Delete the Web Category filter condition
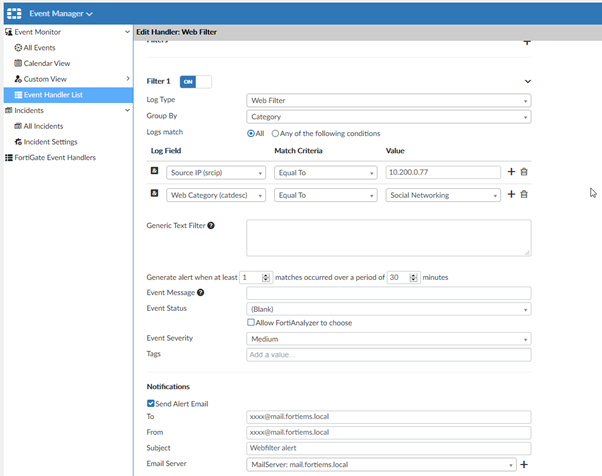Viewport: 602px width, 476px height. (523, 195)
